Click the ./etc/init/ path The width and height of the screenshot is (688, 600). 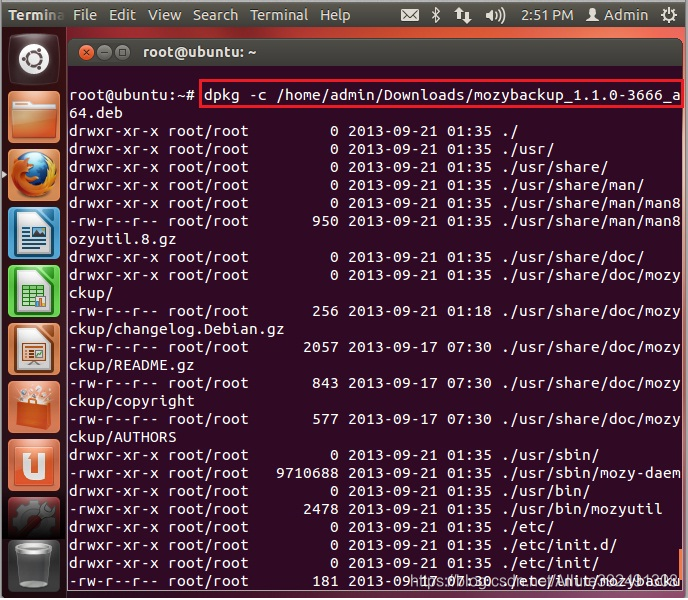coord(551,564)
